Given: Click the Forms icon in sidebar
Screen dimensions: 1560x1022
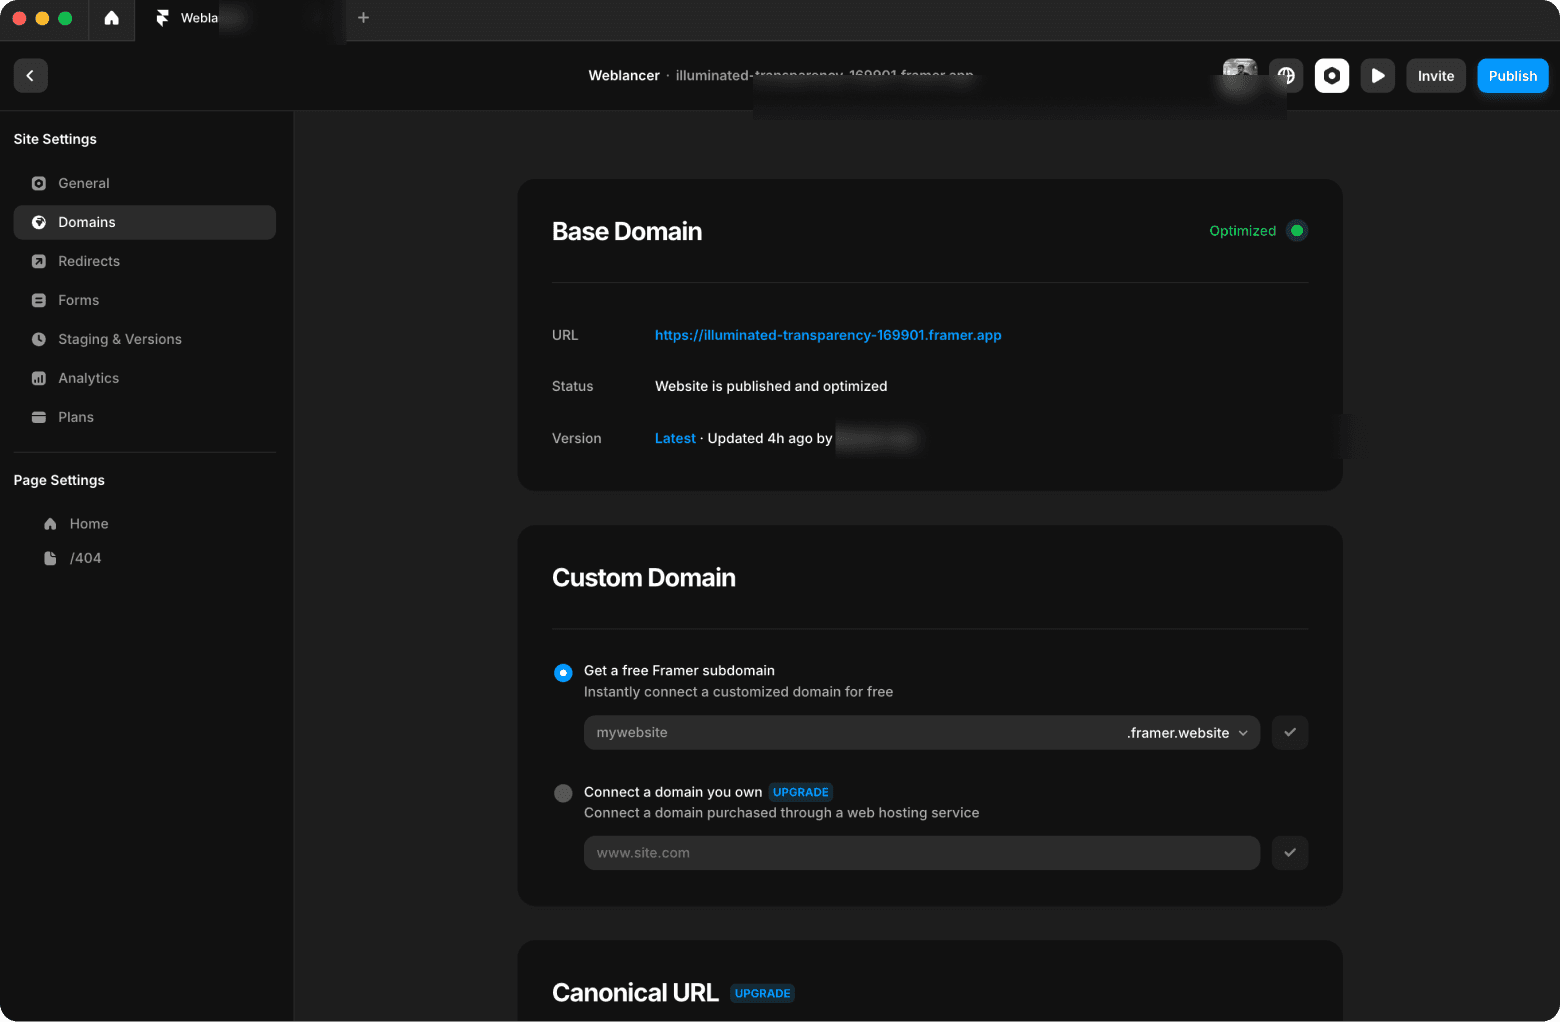Looking at the screenshot, I should point(39,301).
